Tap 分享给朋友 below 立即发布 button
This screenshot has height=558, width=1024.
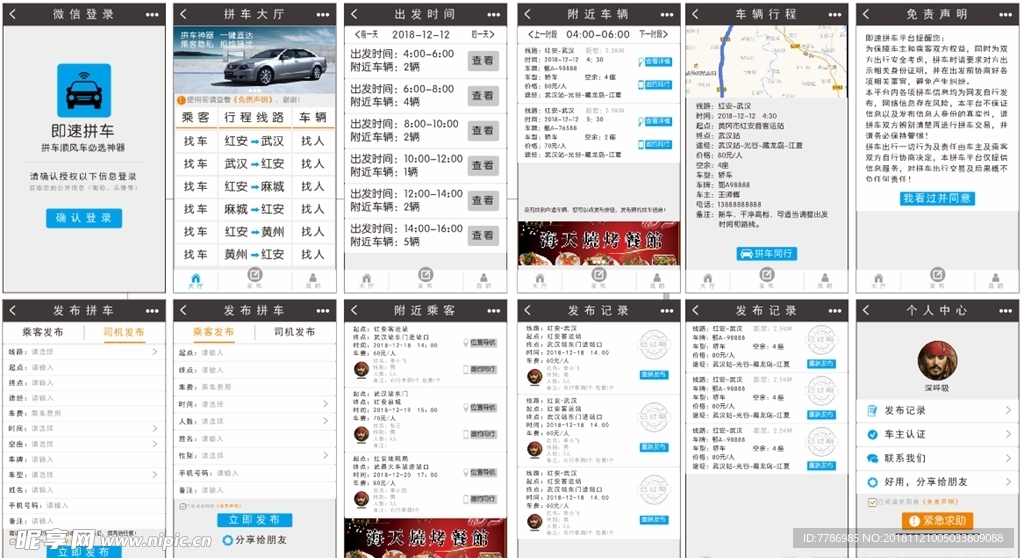[x=255, y=540]
